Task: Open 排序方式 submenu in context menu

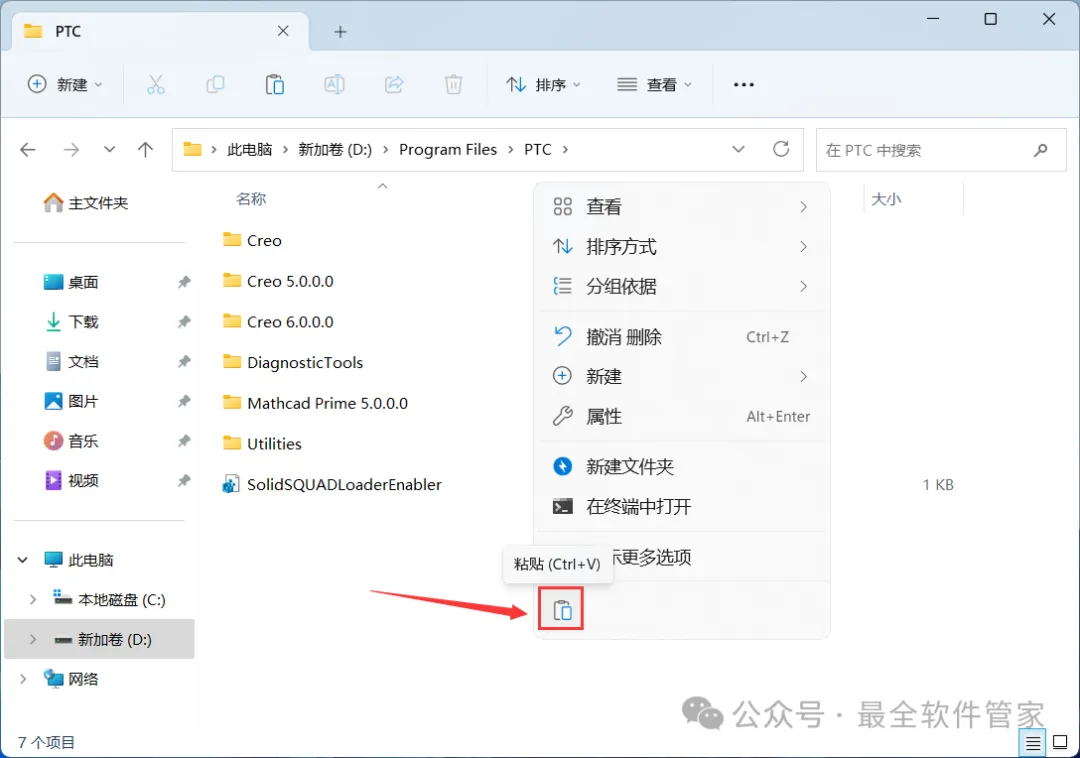Action: (681, 246)
